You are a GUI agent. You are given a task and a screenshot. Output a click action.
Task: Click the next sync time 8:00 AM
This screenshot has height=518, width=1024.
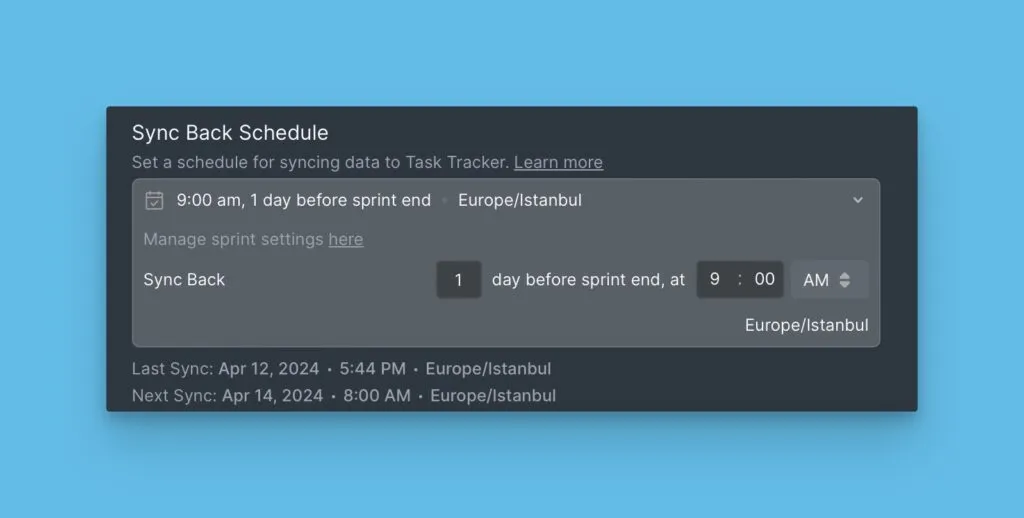click(376, 396)
